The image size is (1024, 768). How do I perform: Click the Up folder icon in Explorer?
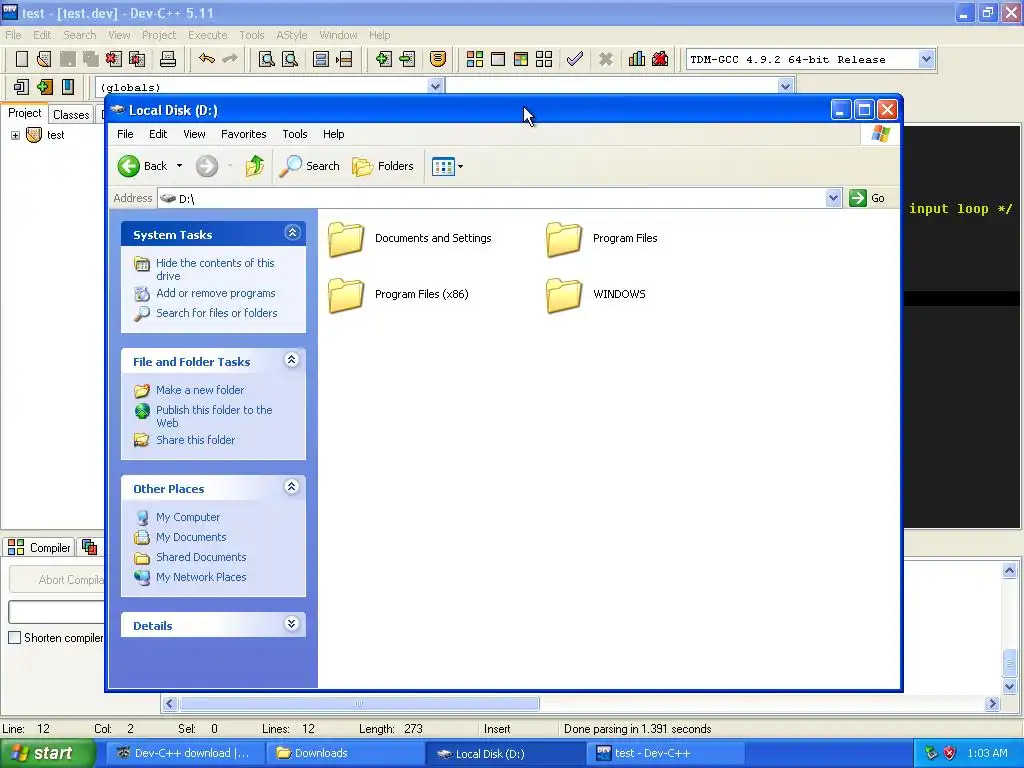(255, 166)
